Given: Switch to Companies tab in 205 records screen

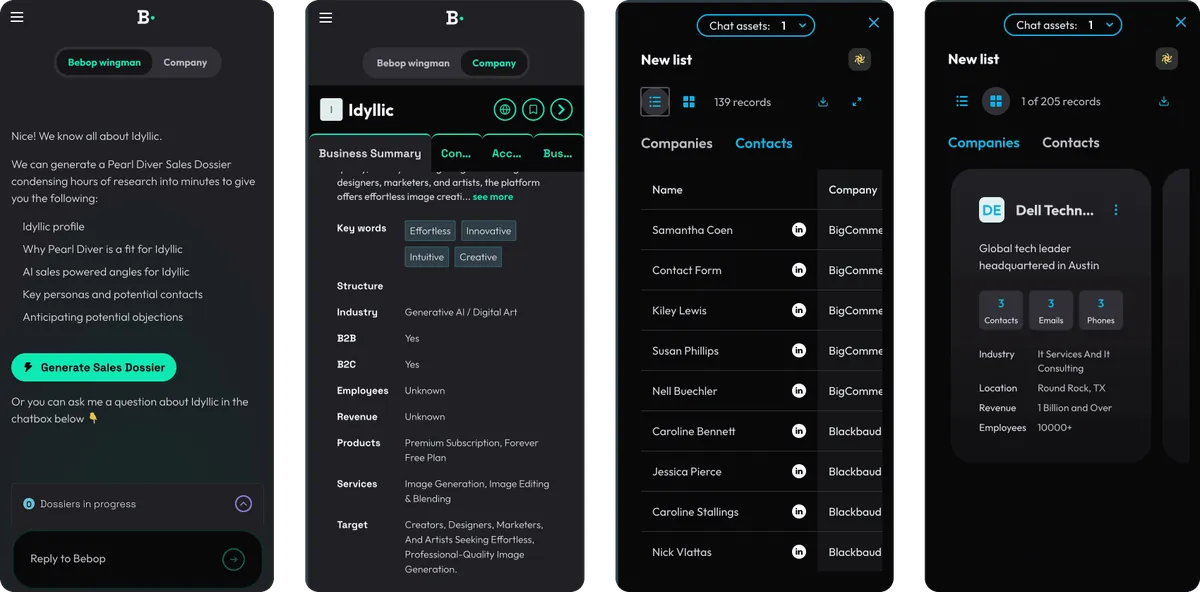Looking at the screenshot, I should point(984,142).
